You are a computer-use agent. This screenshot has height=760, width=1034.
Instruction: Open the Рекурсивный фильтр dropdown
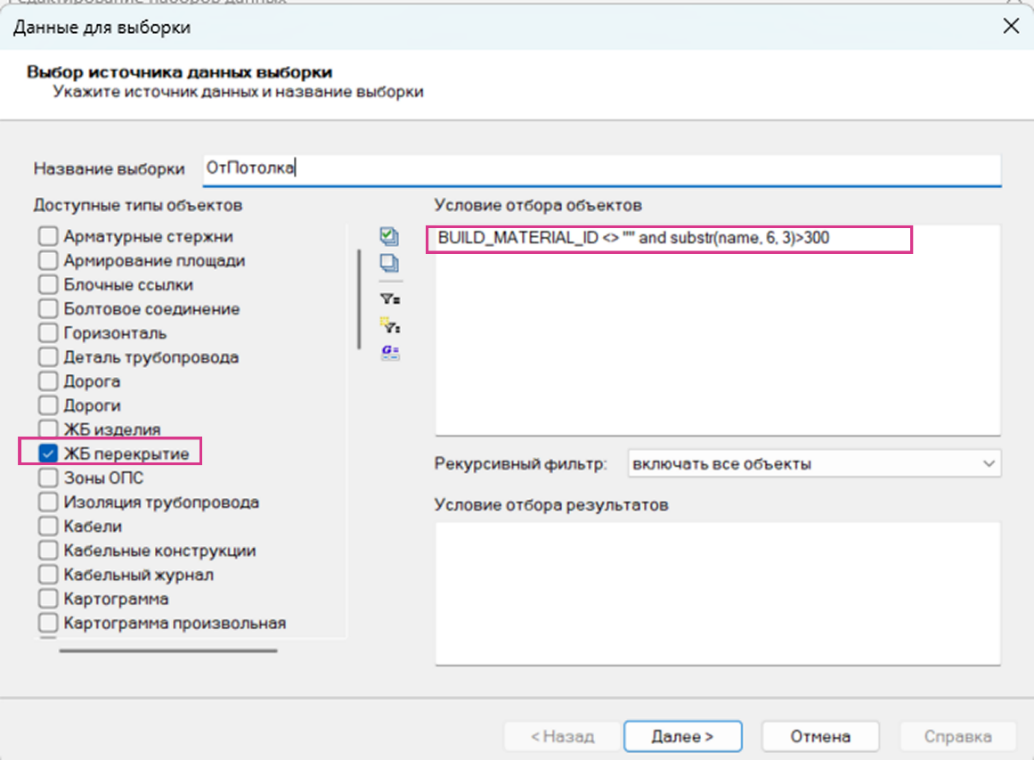[814, 464]
